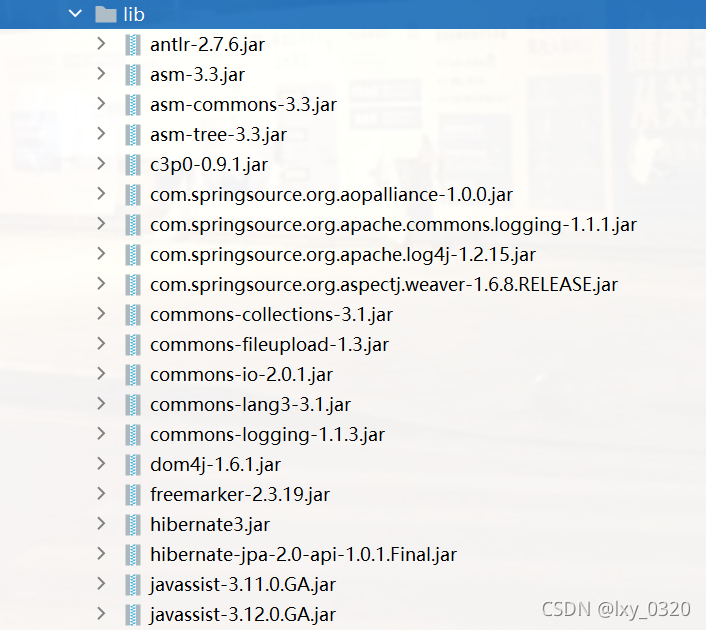Select the lib folder icon

pos(106,14)
